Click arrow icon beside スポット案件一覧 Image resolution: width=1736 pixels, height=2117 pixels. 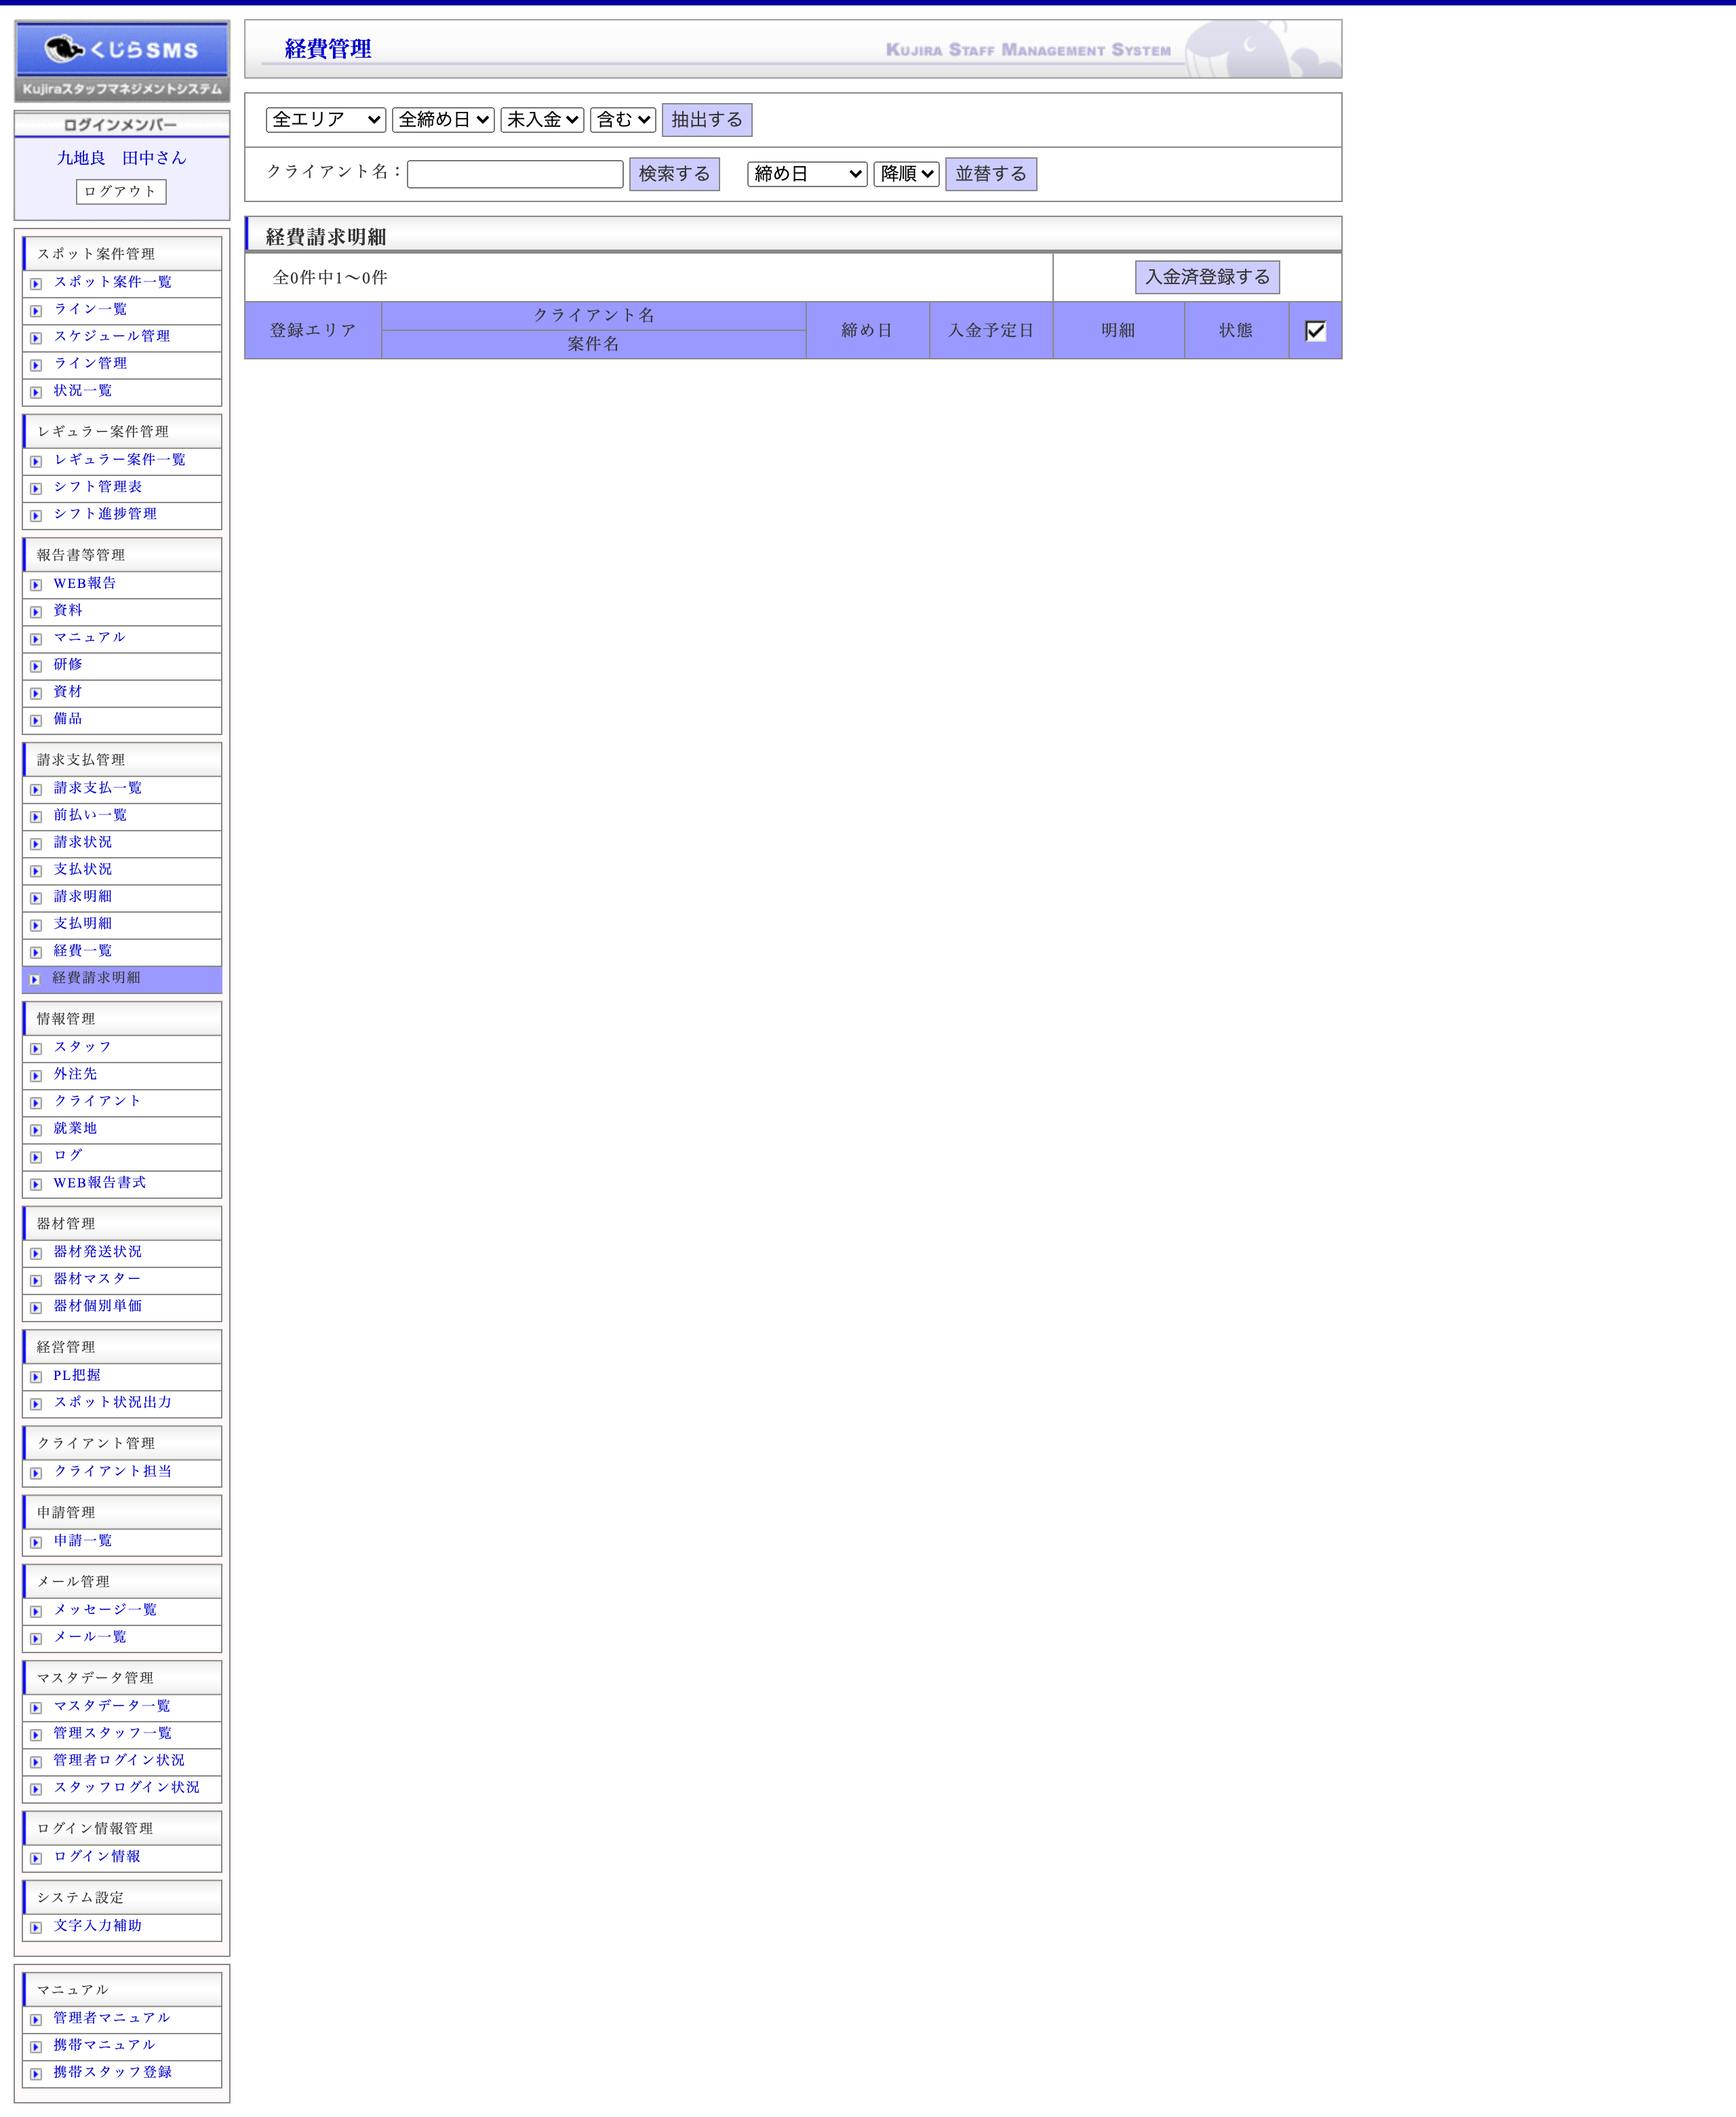36,284
